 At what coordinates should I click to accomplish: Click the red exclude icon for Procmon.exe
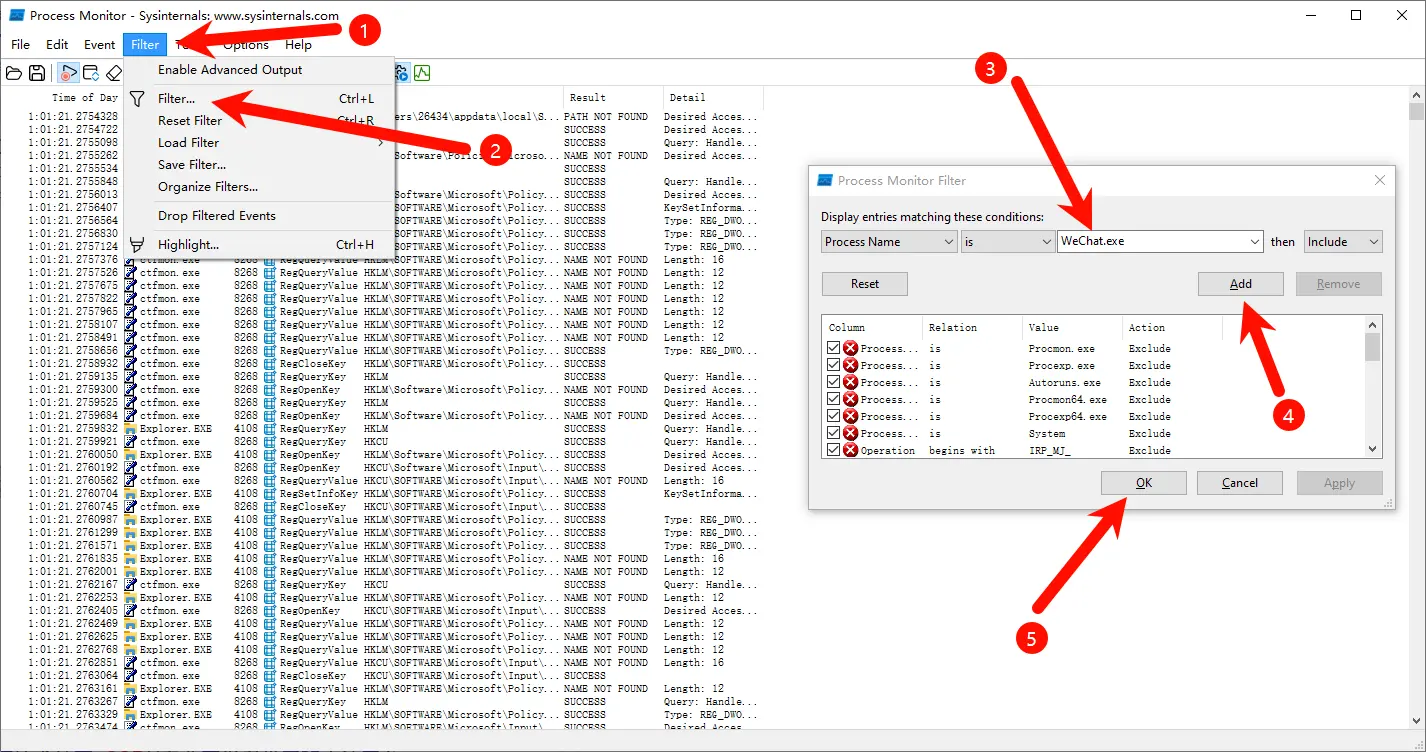[x=851, y=348]
